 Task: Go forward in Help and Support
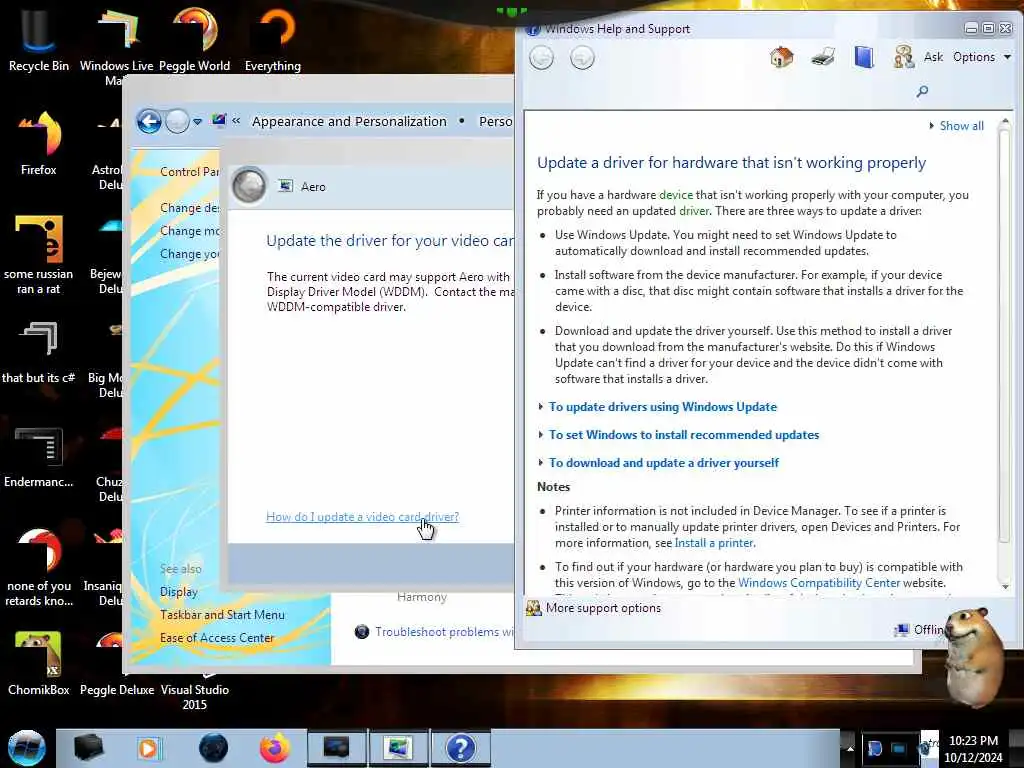coord(582,58)
